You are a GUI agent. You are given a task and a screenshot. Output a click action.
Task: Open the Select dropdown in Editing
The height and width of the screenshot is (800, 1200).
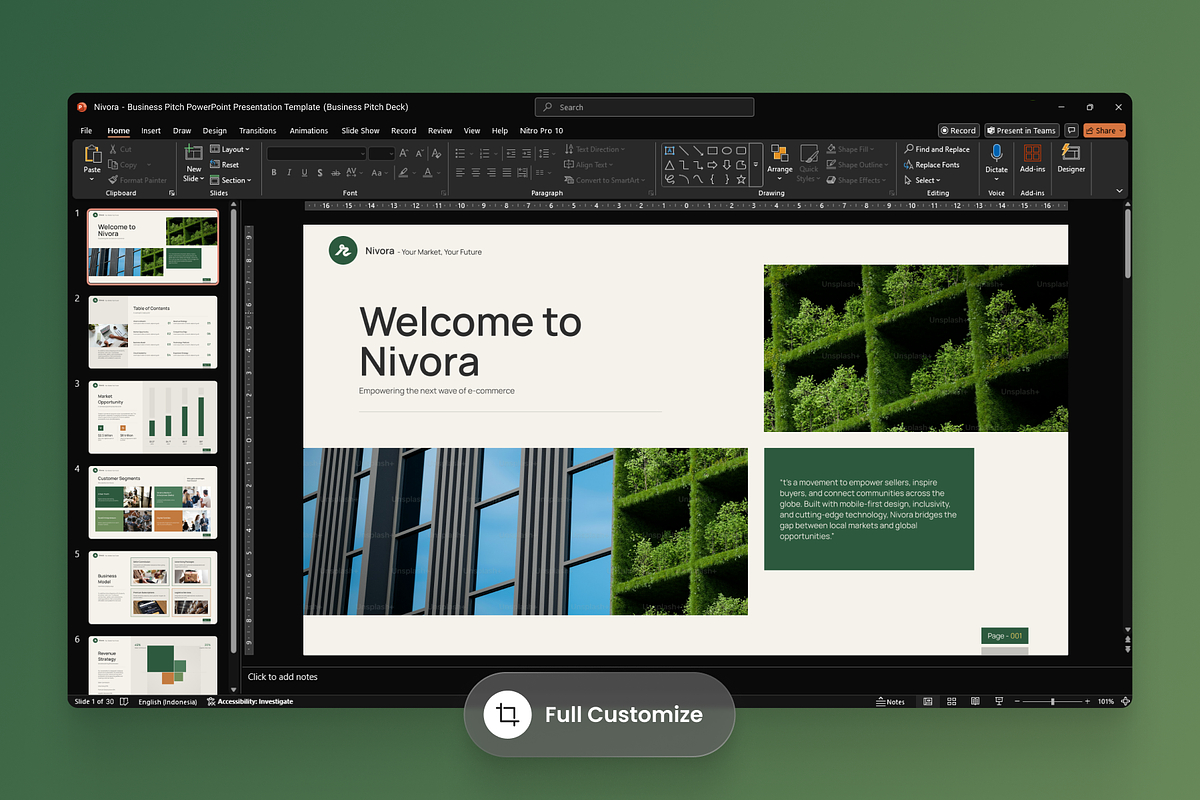click(922, 180)
